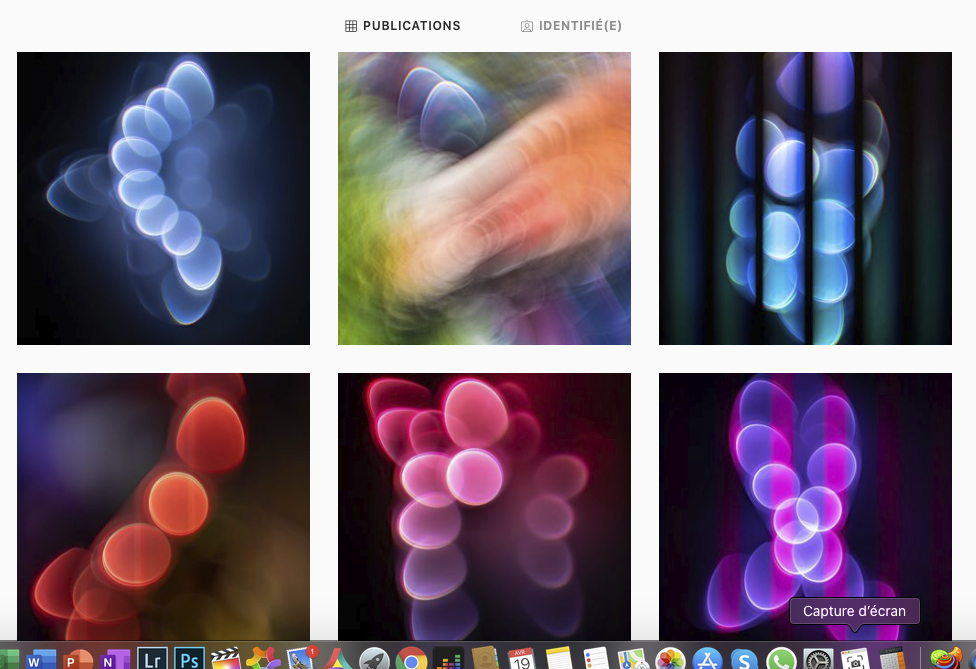Screen dimensions: 976x669
Task: Open Lightroom from the dock
Action: click(152, 659)
